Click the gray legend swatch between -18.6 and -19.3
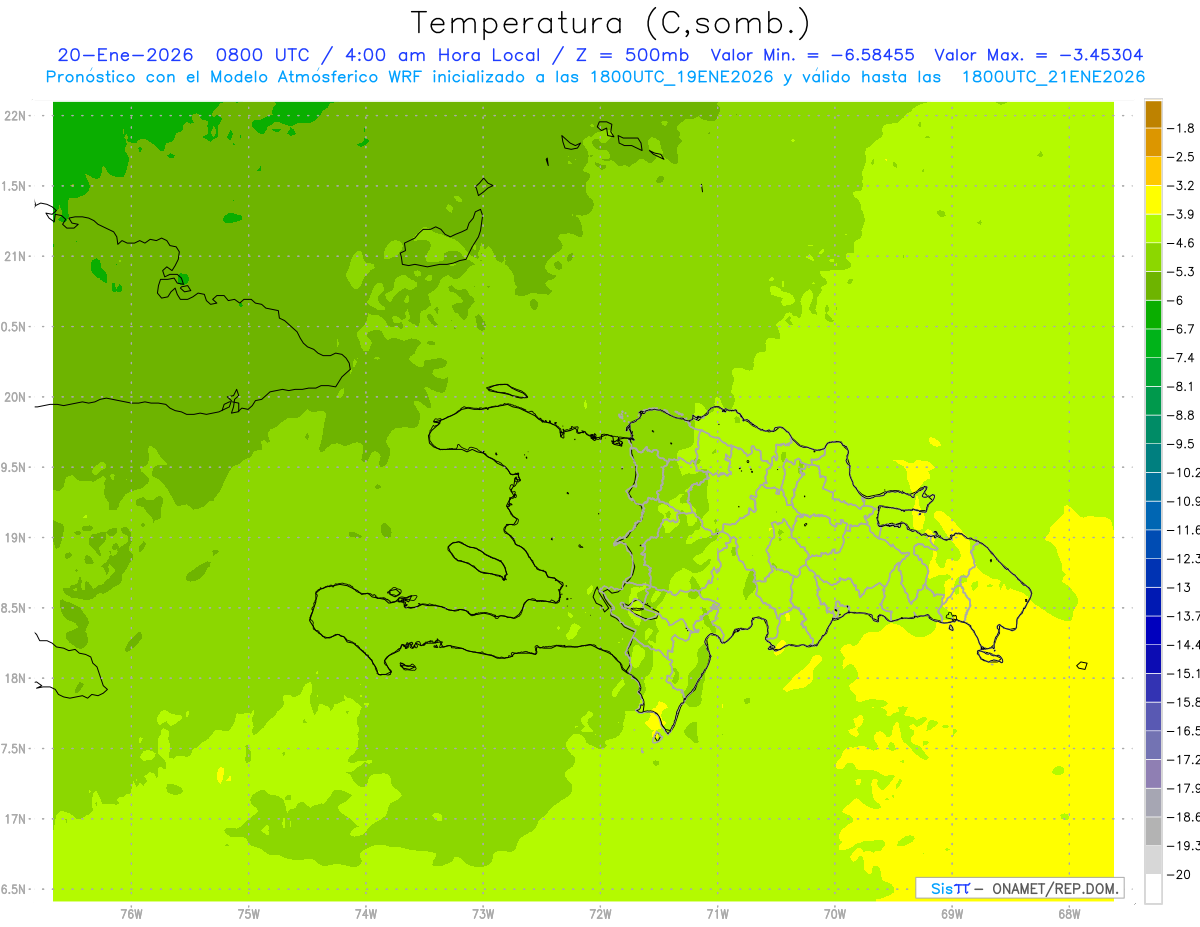The image size is (1200, 927). (1153, 831)
